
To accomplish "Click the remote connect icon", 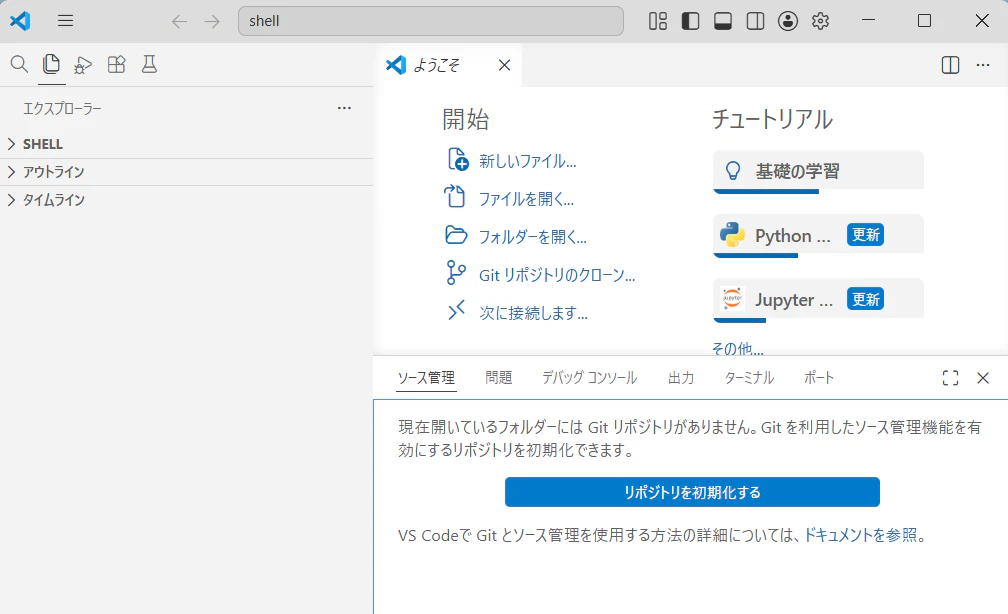I will (456, 311).
